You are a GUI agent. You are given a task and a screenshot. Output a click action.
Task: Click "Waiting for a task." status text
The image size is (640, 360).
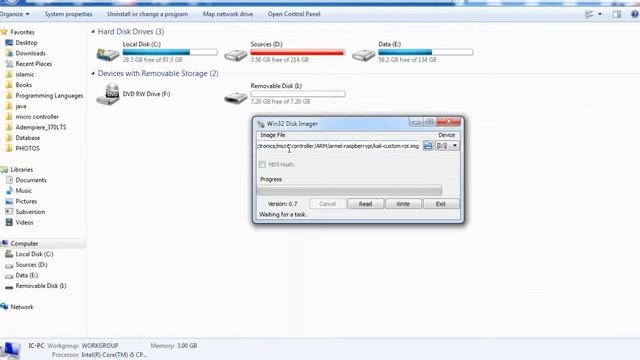click(x=283, y=214)
